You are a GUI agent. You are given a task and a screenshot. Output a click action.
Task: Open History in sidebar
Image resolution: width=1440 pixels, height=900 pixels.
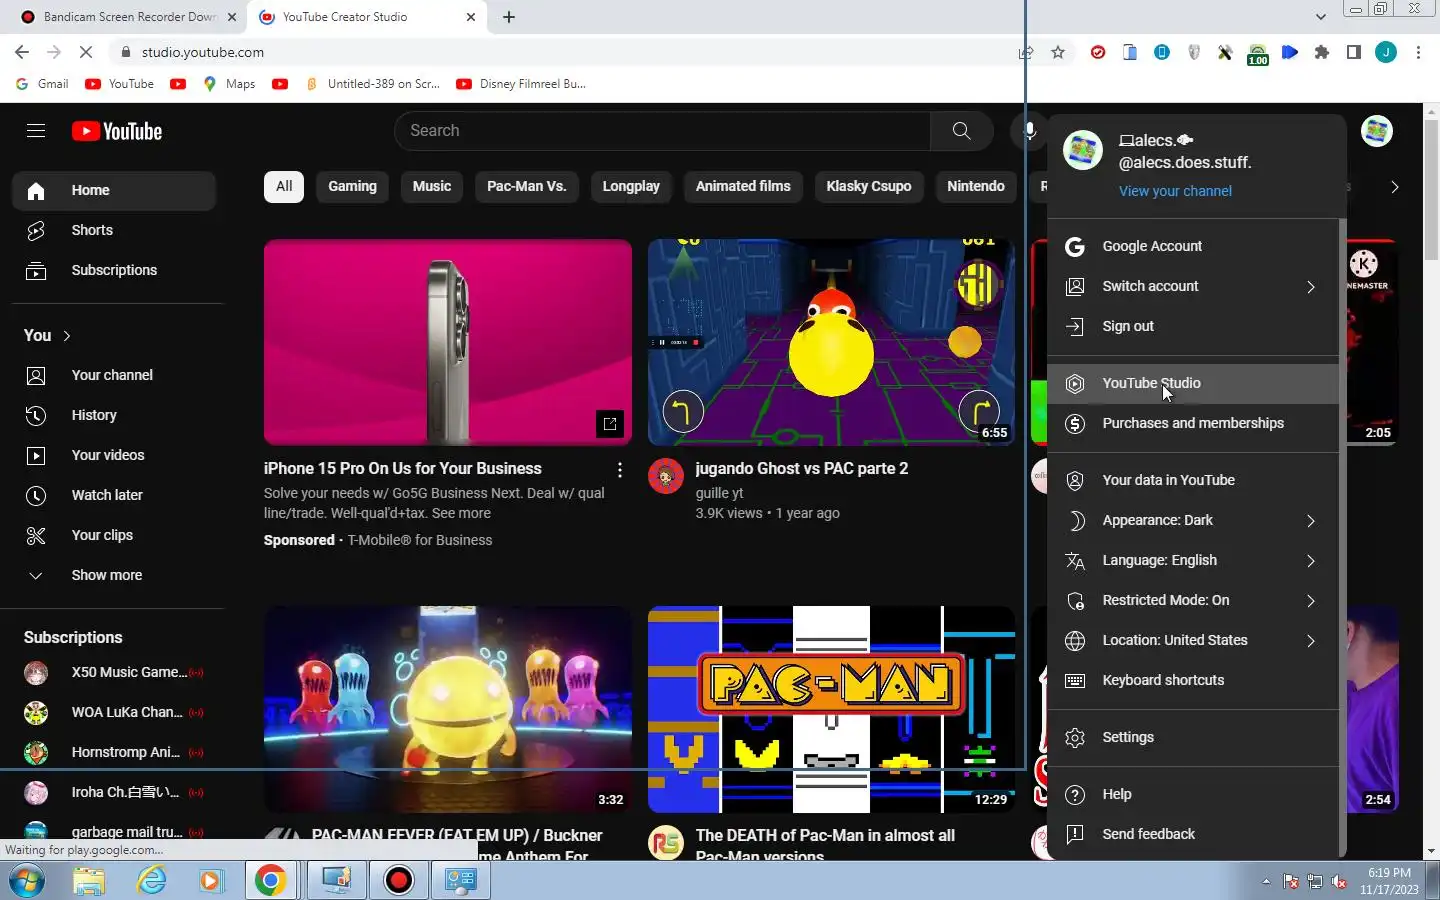tap(113, 415)
